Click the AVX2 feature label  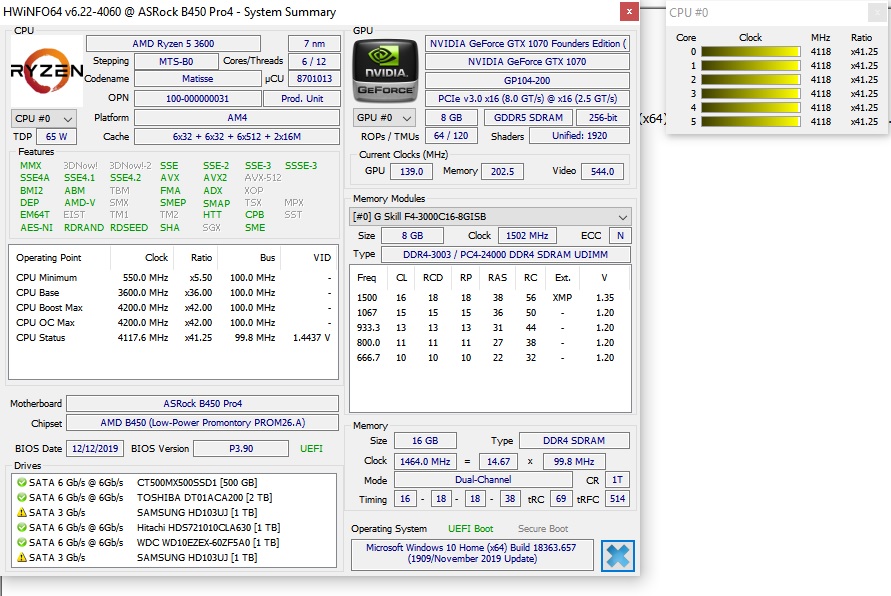pyautogui.click(x=215, y=178)
